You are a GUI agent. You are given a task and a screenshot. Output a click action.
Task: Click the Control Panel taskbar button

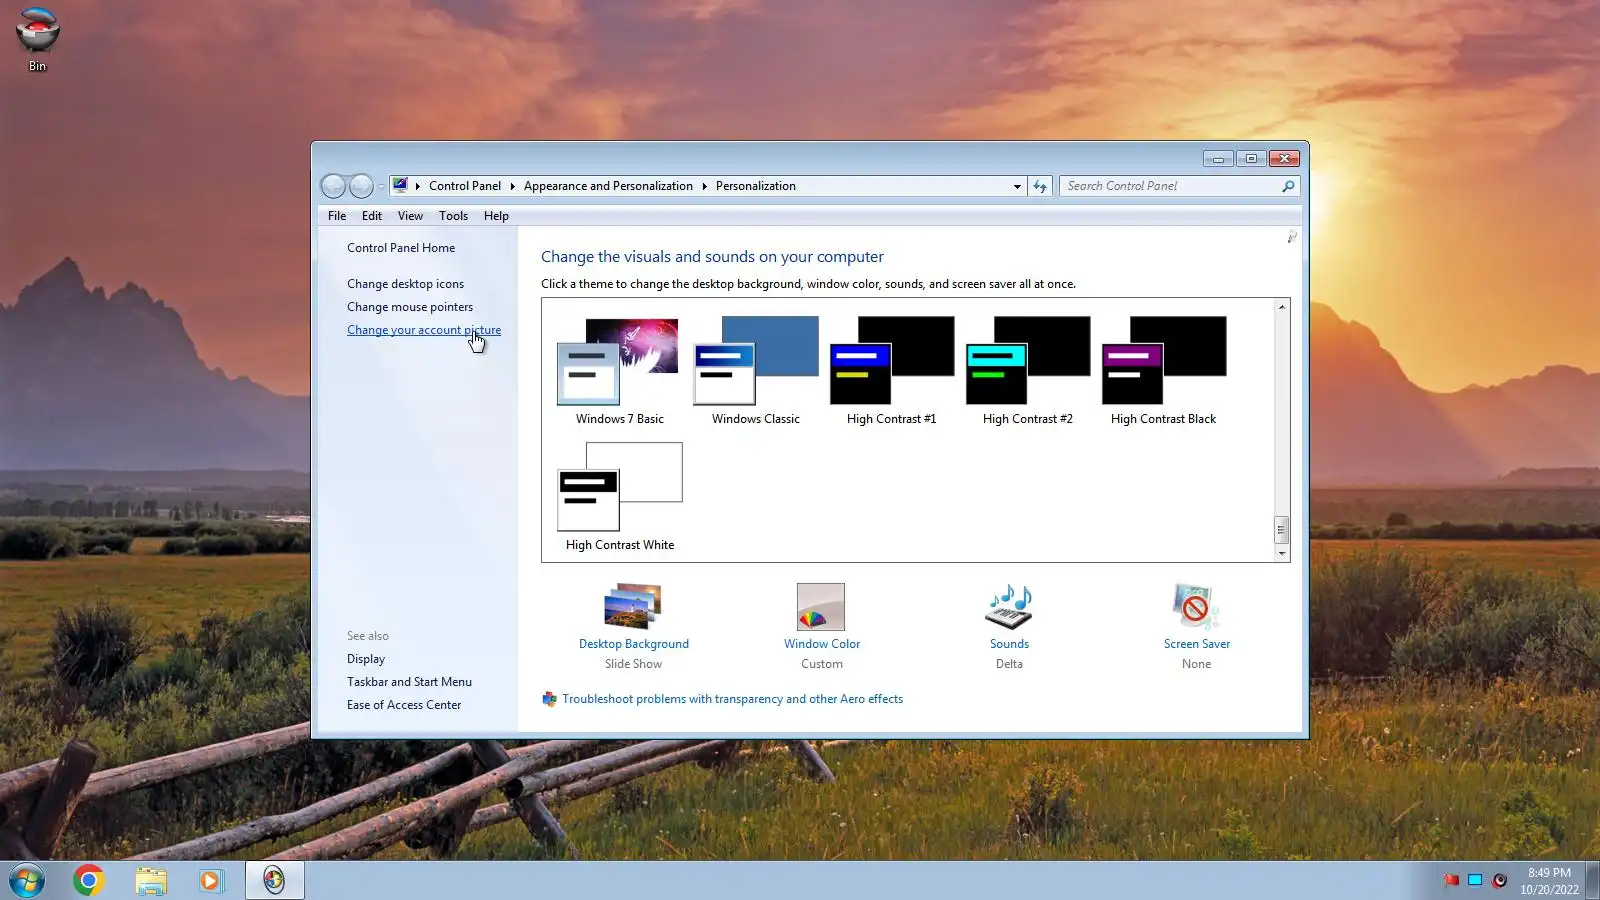click(274, 880)
